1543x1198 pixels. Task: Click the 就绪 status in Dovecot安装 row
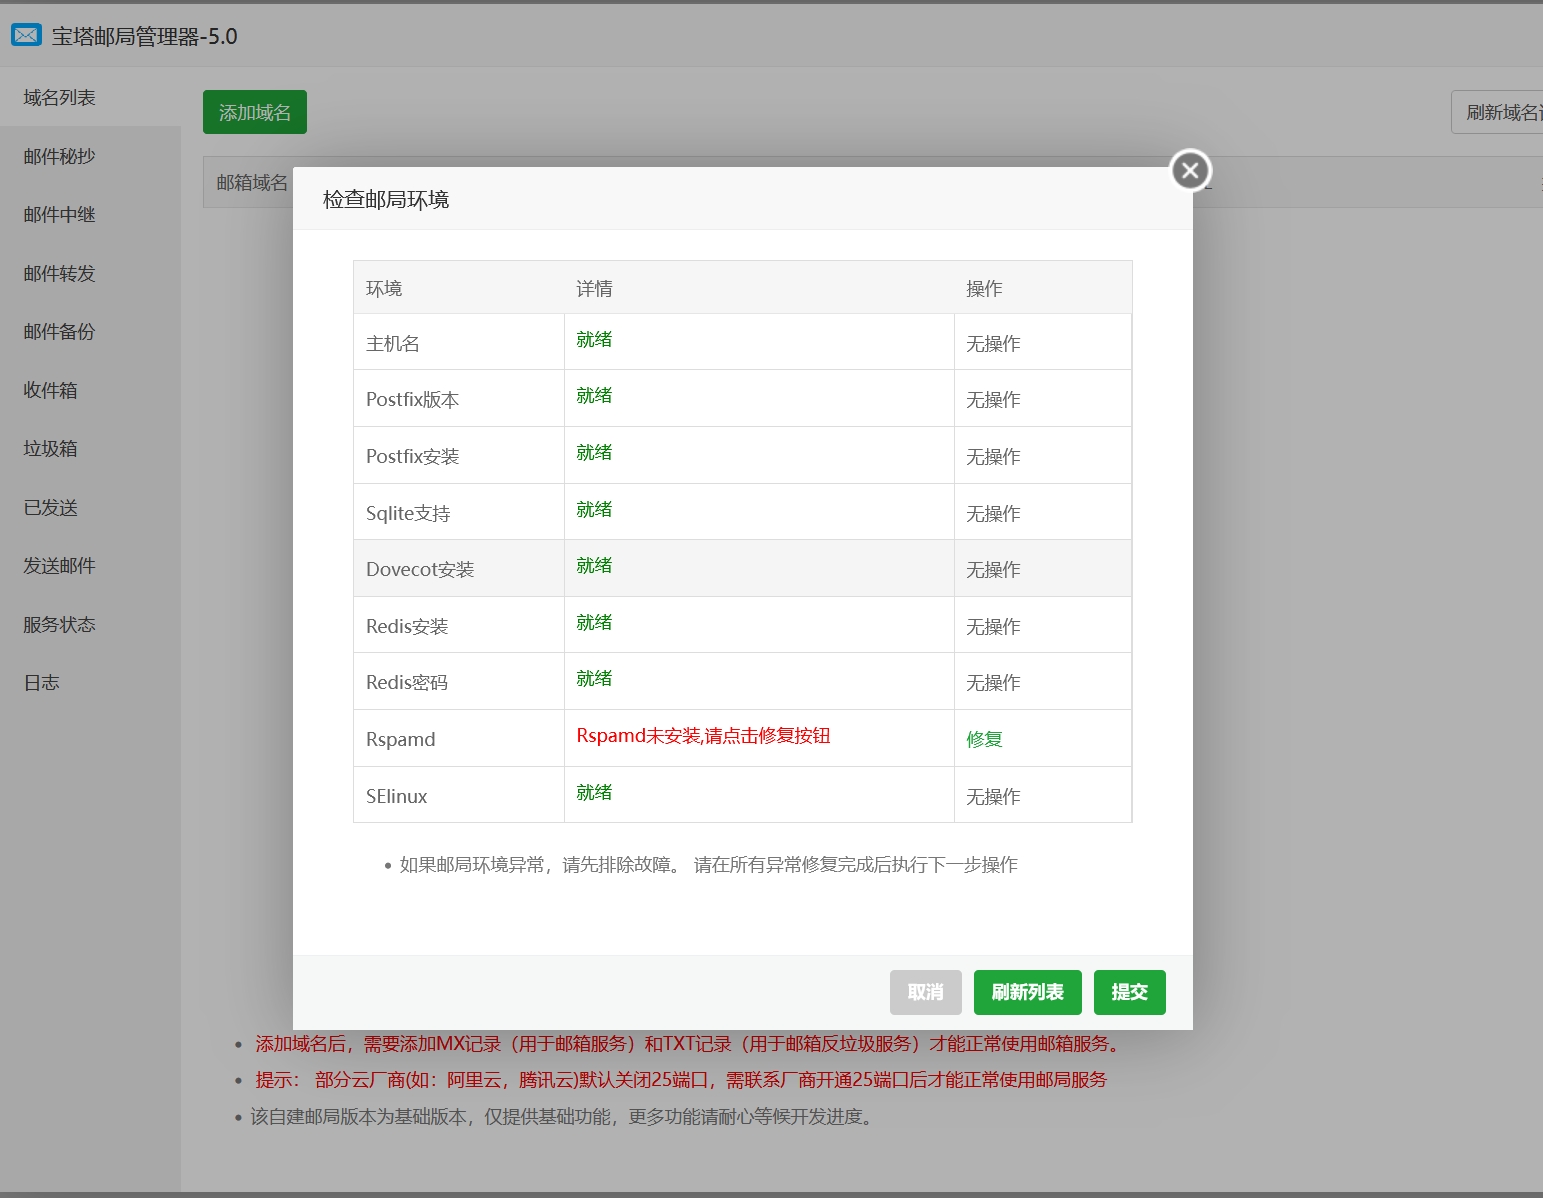(594, 565)
